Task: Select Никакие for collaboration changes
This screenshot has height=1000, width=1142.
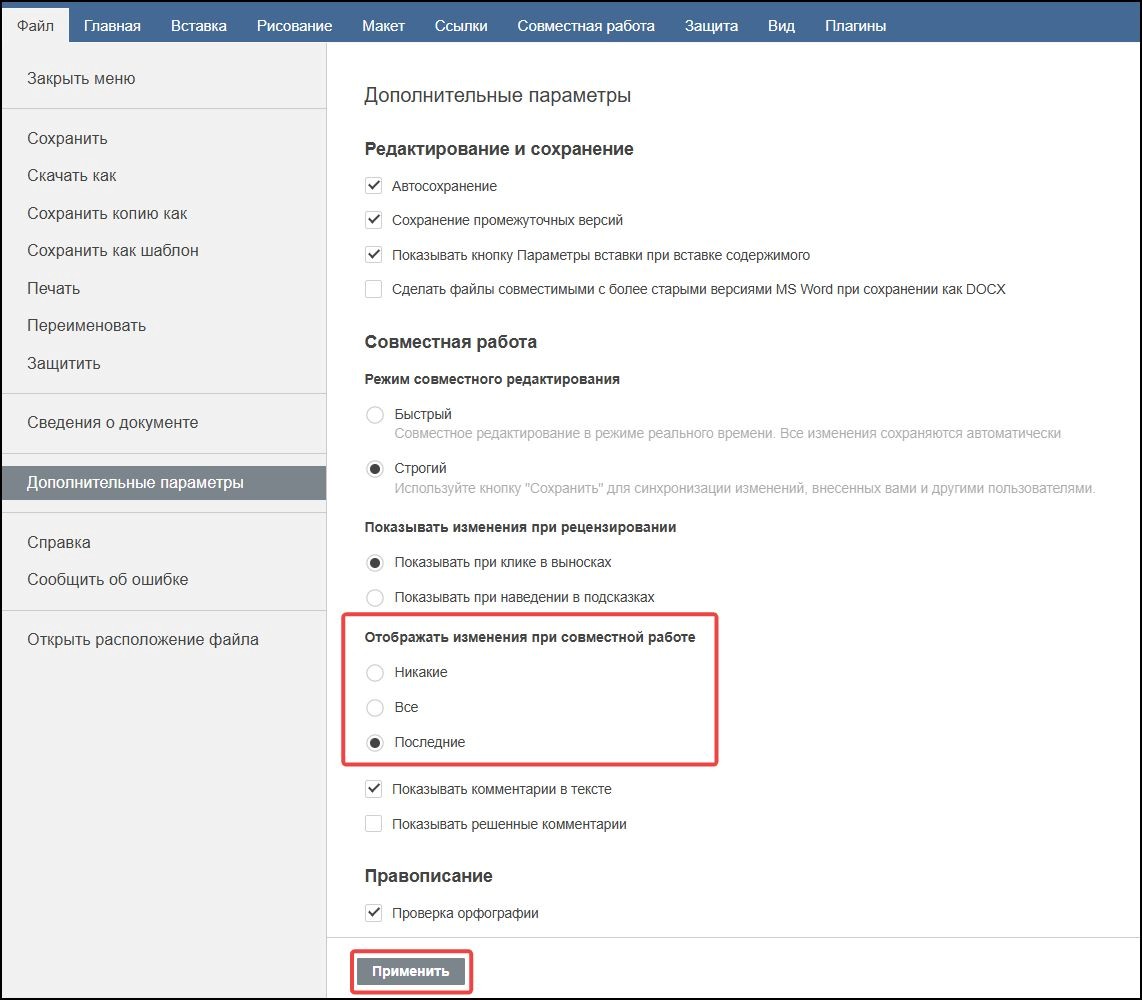Action: [x=375, y=673]
